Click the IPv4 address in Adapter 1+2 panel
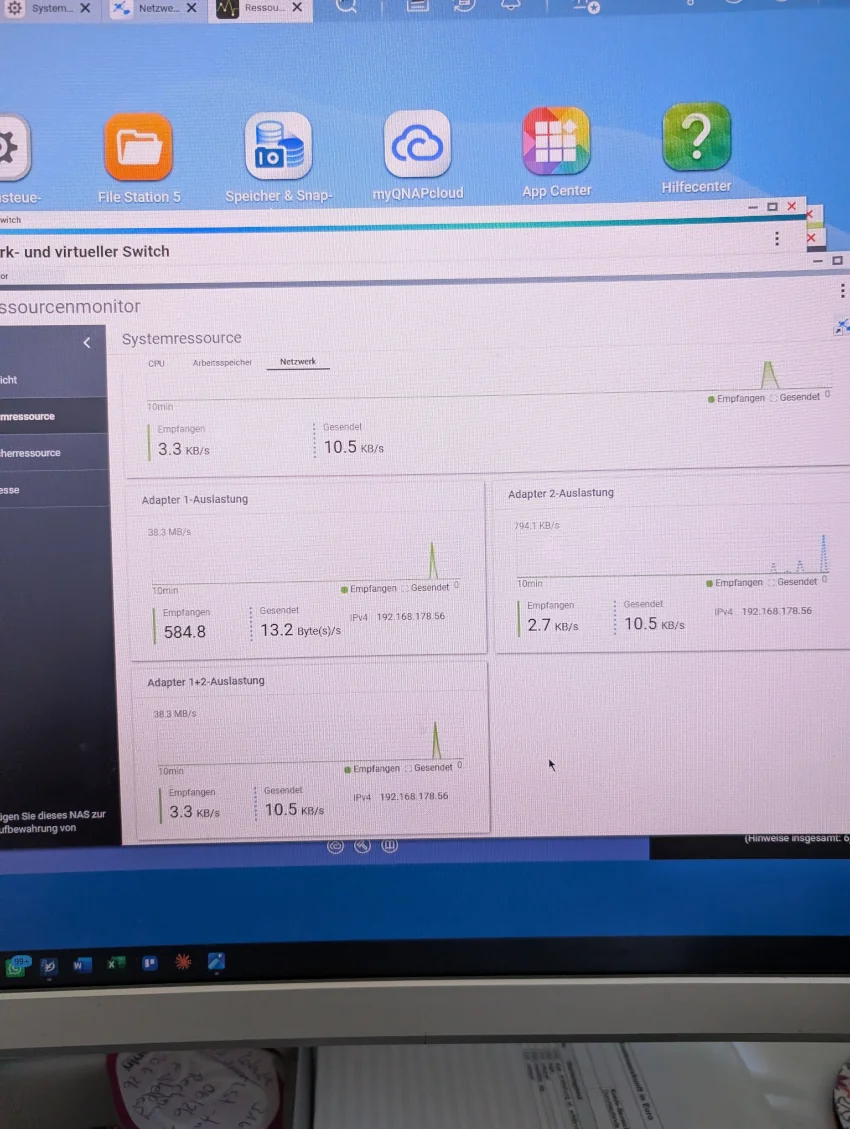This screenshot has width=850, height=1129. [413, 796]
